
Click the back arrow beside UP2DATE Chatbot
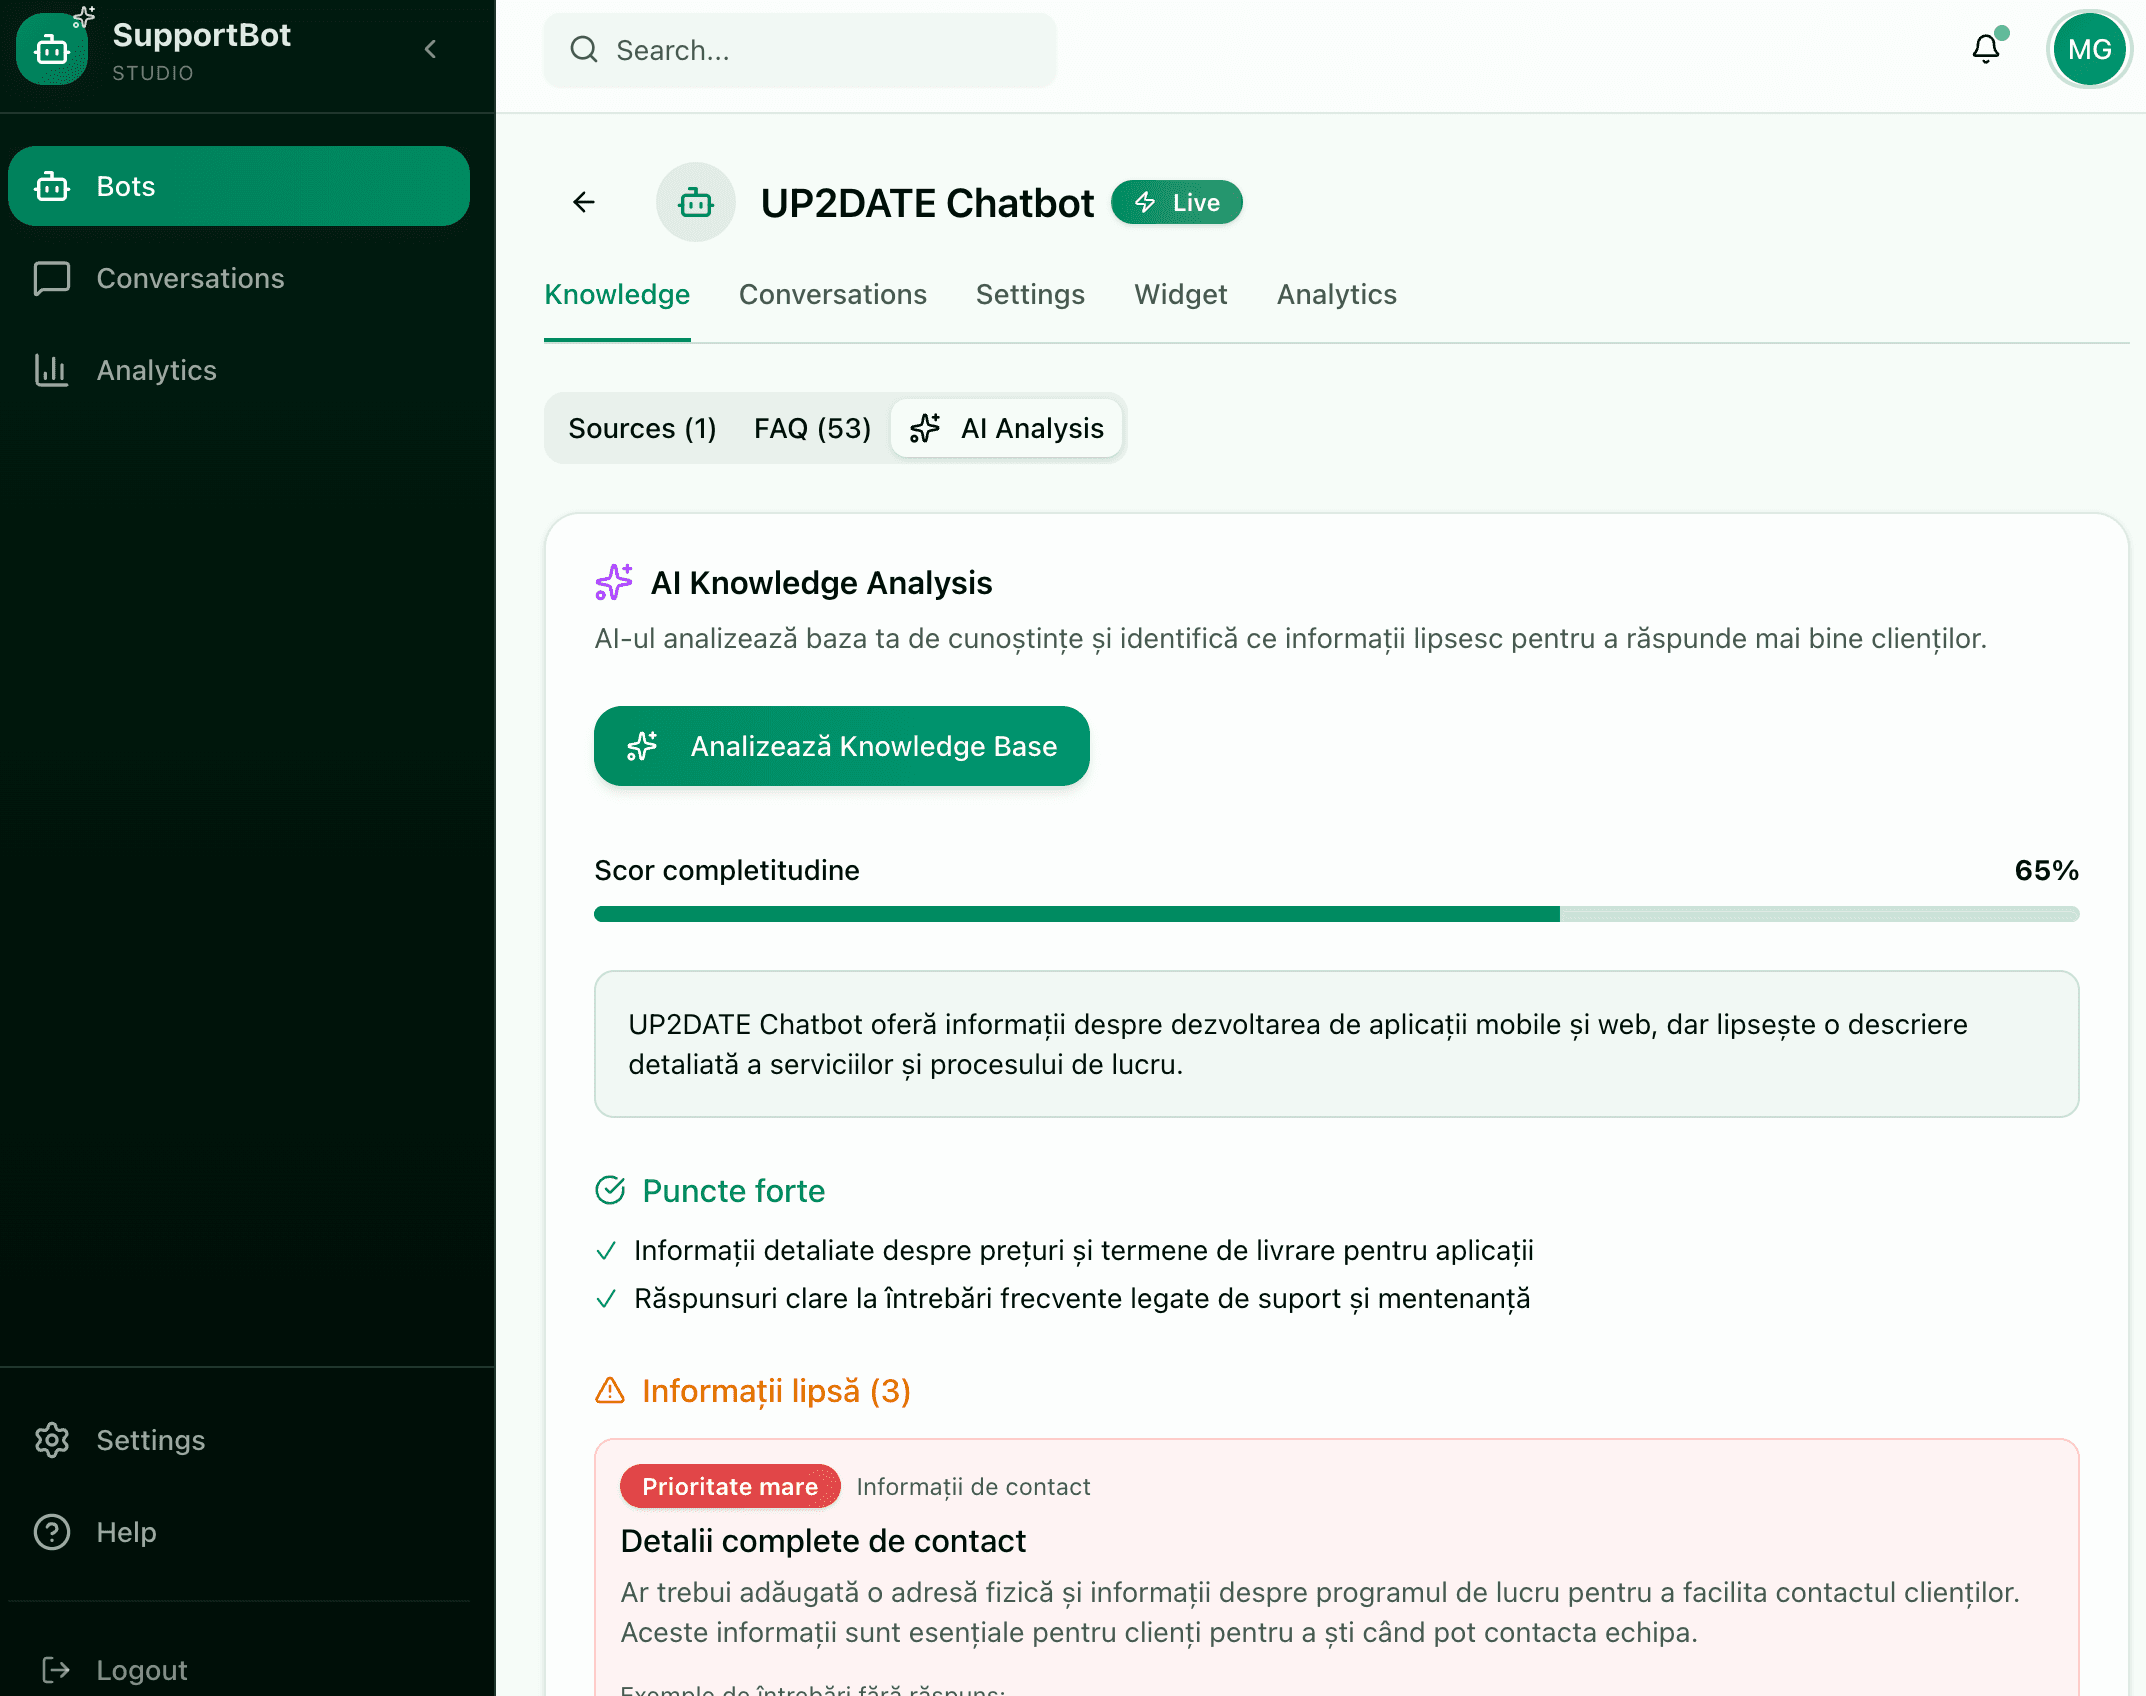click(584, 201)
